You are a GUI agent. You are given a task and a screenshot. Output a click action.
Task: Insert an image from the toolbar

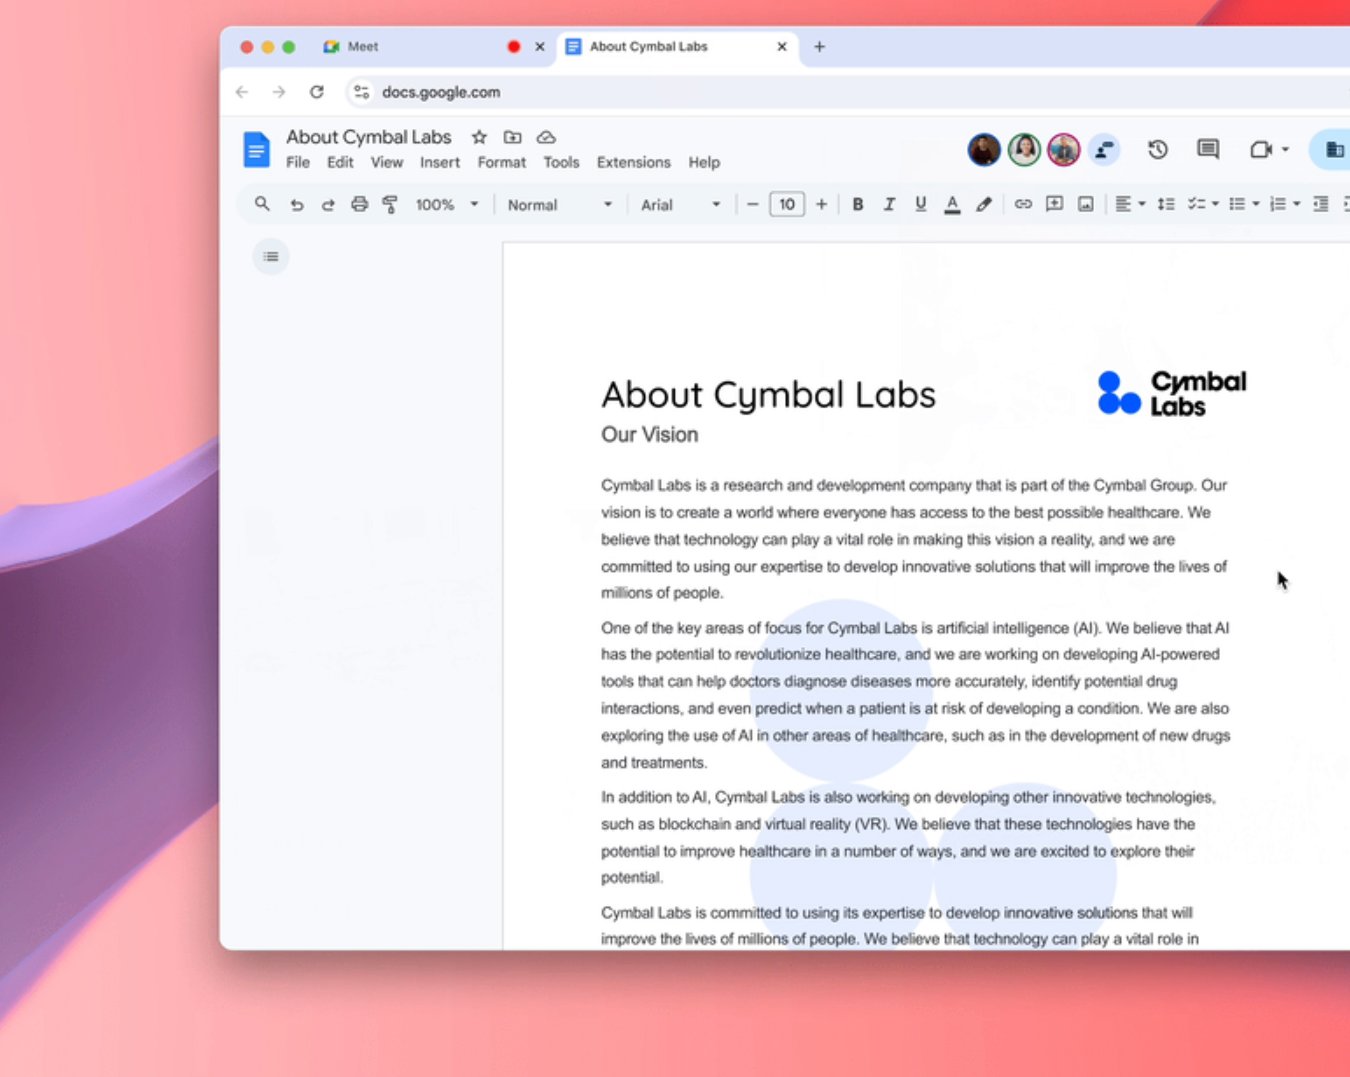pos(1086,204)
